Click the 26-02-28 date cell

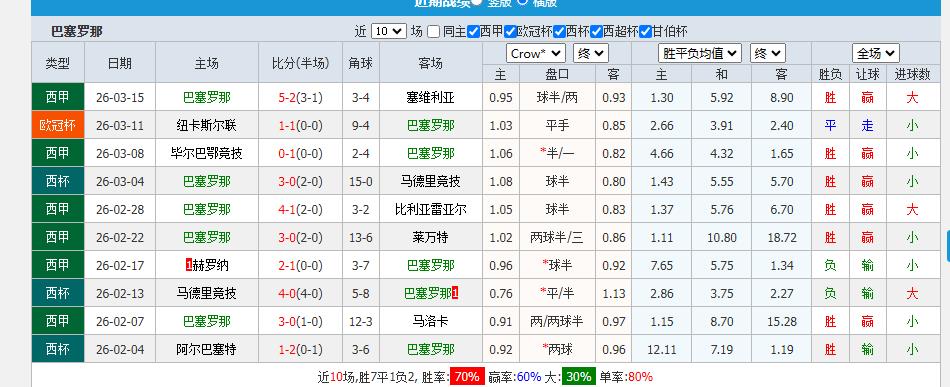(x=120, y=210)
